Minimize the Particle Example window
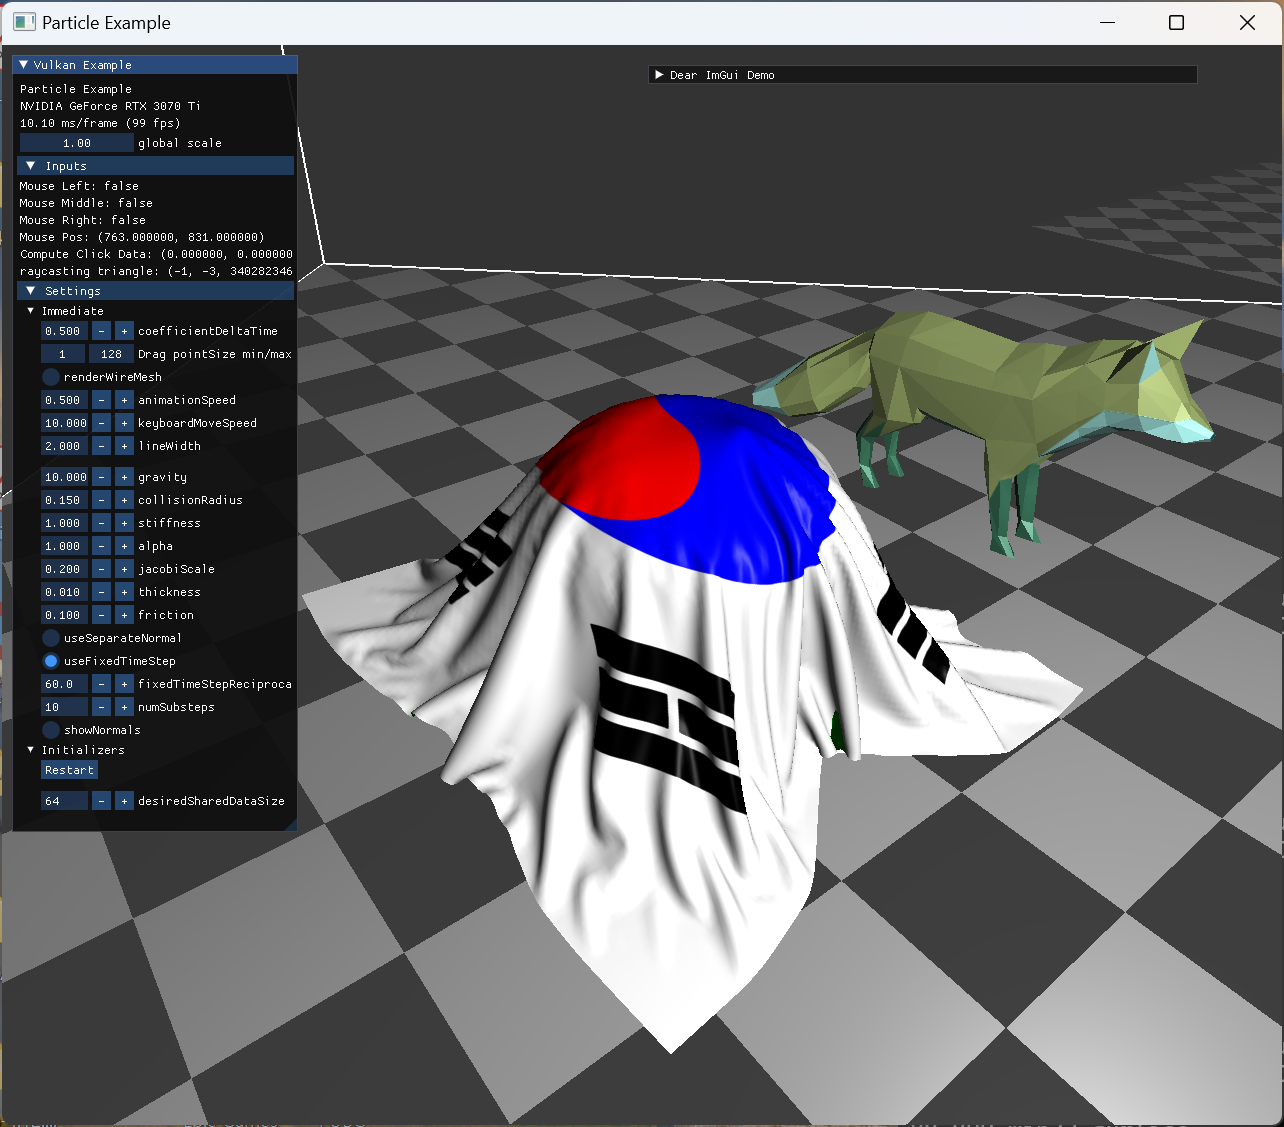The image size is (1284, 1127). tap(1107, 22)
